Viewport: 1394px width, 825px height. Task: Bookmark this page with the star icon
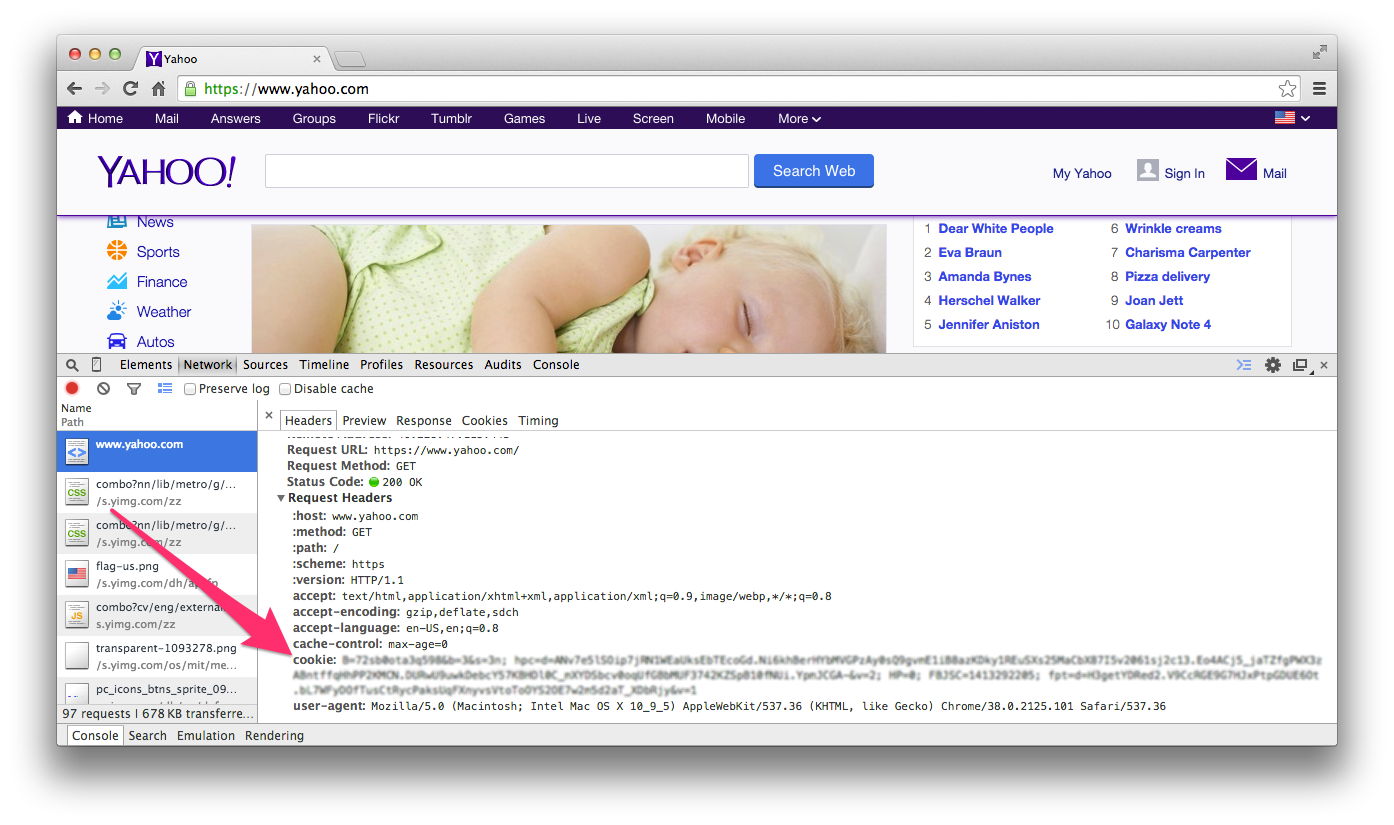pyautogui.click(x=1287, y=89)
